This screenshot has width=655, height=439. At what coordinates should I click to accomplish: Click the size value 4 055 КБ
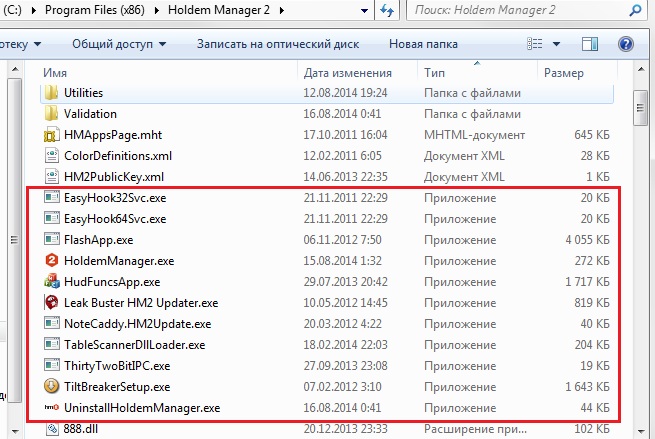tap(587, 240)
